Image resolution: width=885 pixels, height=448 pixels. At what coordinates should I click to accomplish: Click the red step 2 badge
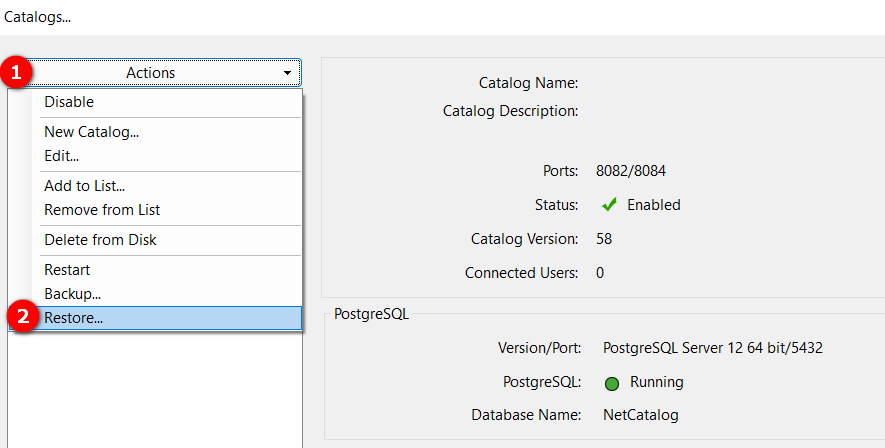(22, 318)
